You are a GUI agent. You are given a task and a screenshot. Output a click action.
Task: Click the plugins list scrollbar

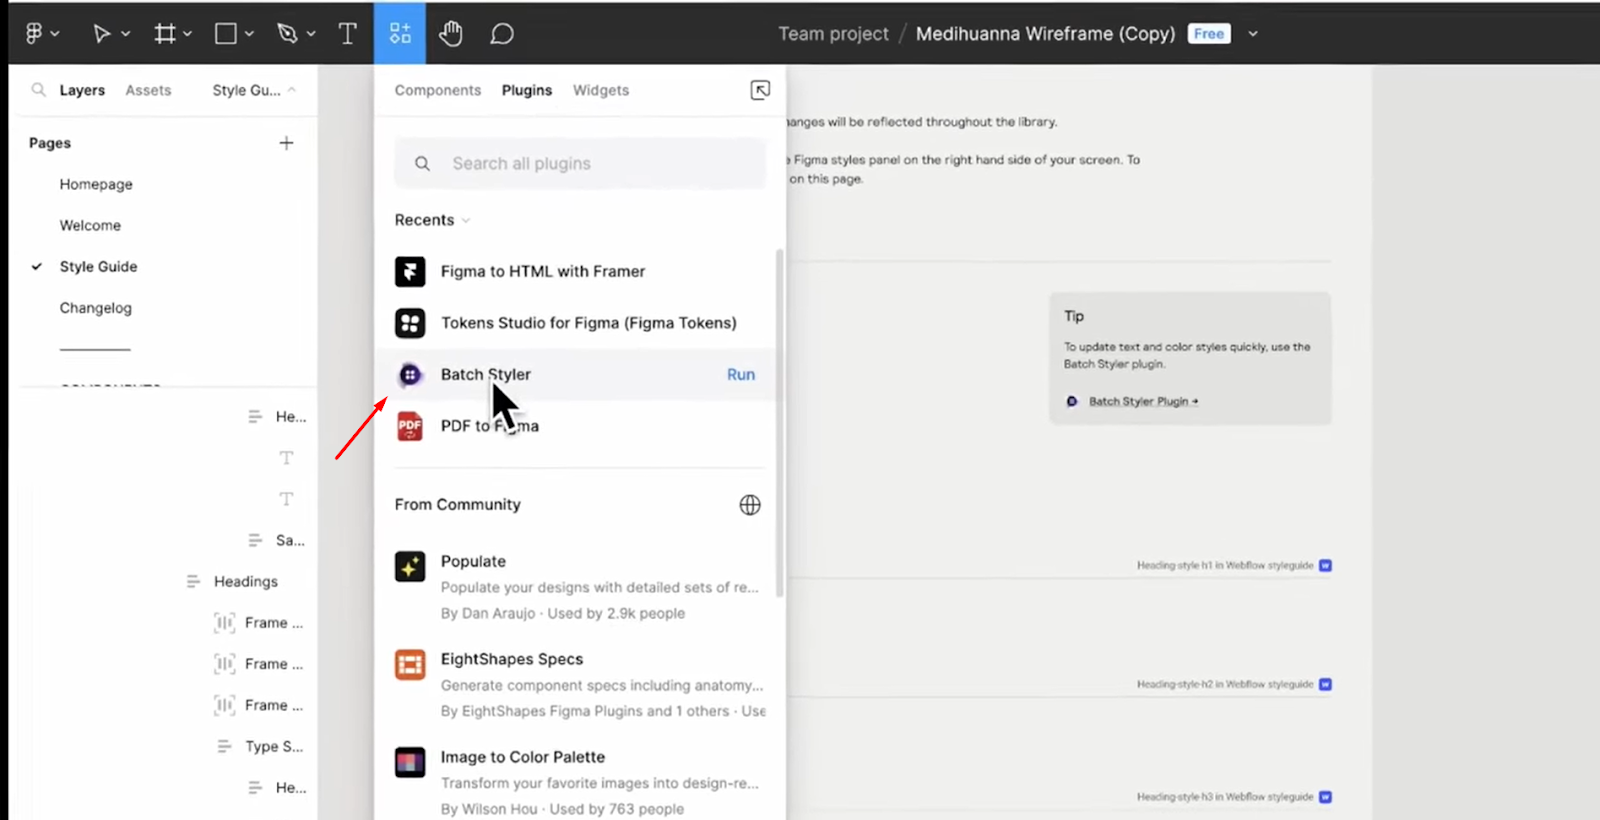pos(780,423)
